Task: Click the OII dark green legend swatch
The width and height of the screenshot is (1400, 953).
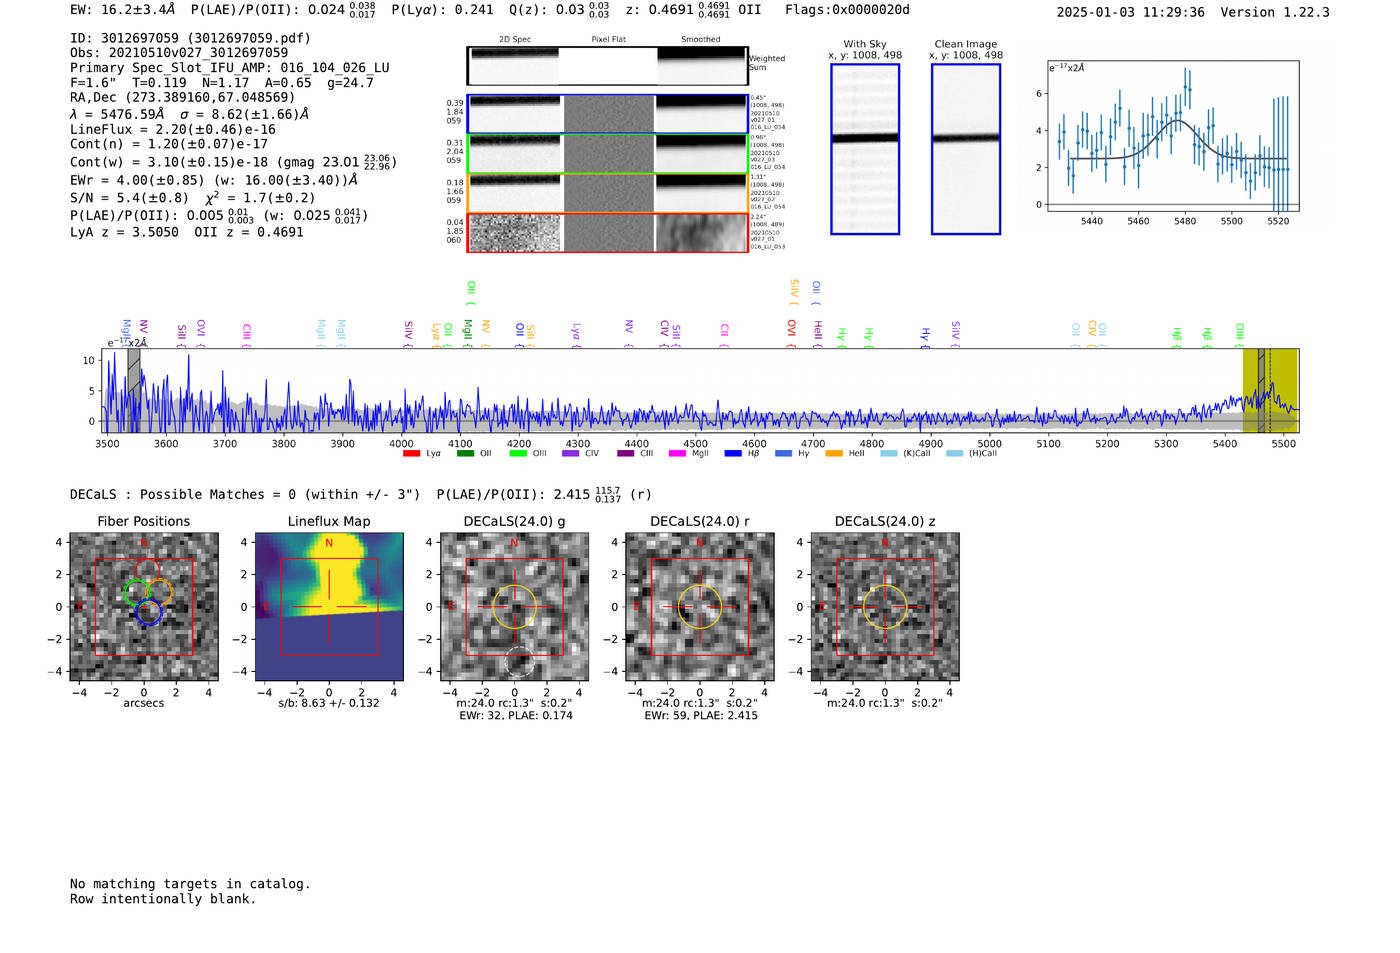Action: (465, 453)
